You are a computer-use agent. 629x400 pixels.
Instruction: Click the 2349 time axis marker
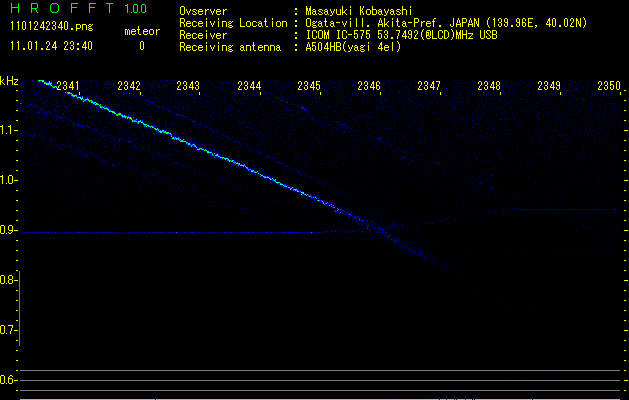(549, 86)
